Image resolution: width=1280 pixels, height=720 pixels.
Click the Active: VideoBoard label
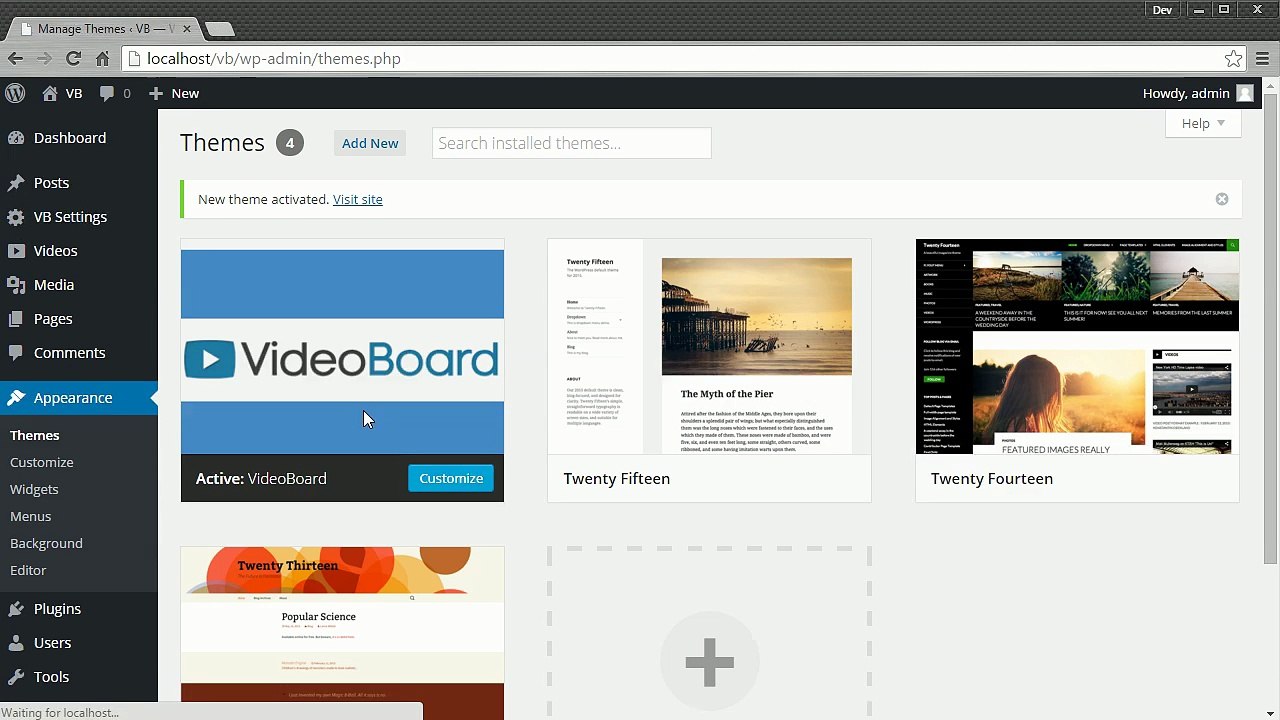[x=261, y=478]
